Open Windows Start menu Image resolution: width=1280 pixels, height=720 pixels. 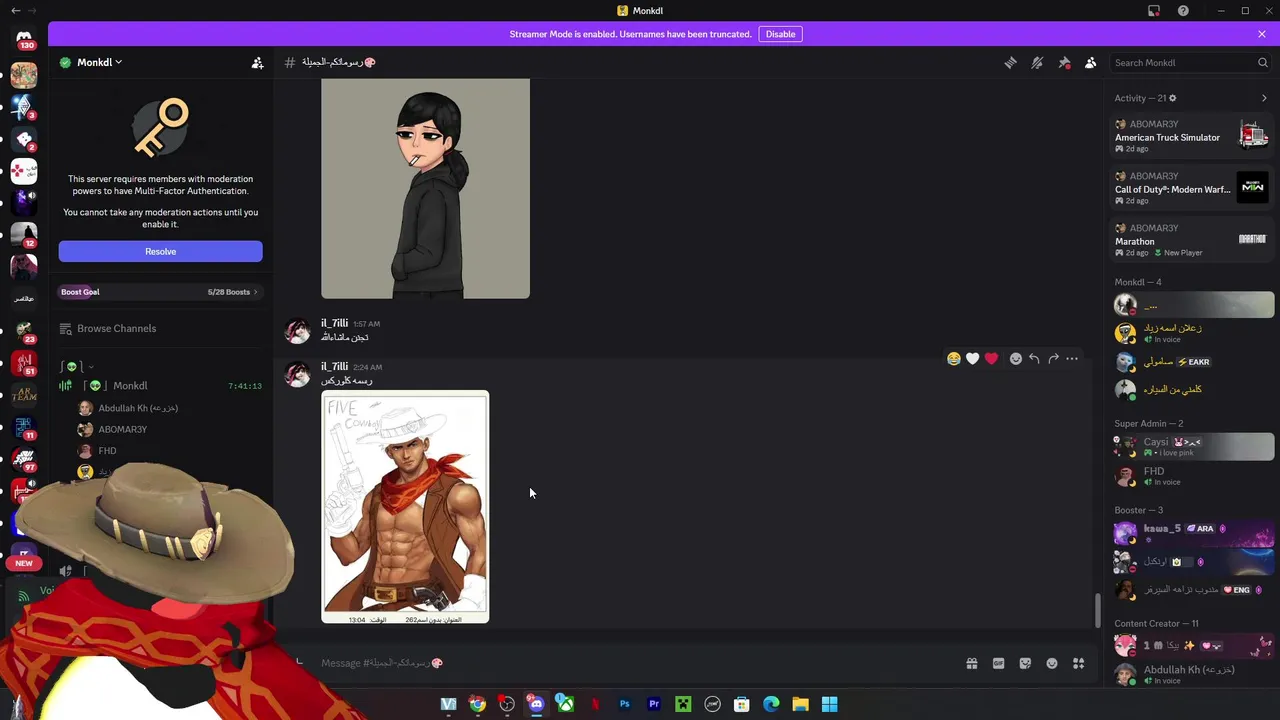click(x=830, y=704)
